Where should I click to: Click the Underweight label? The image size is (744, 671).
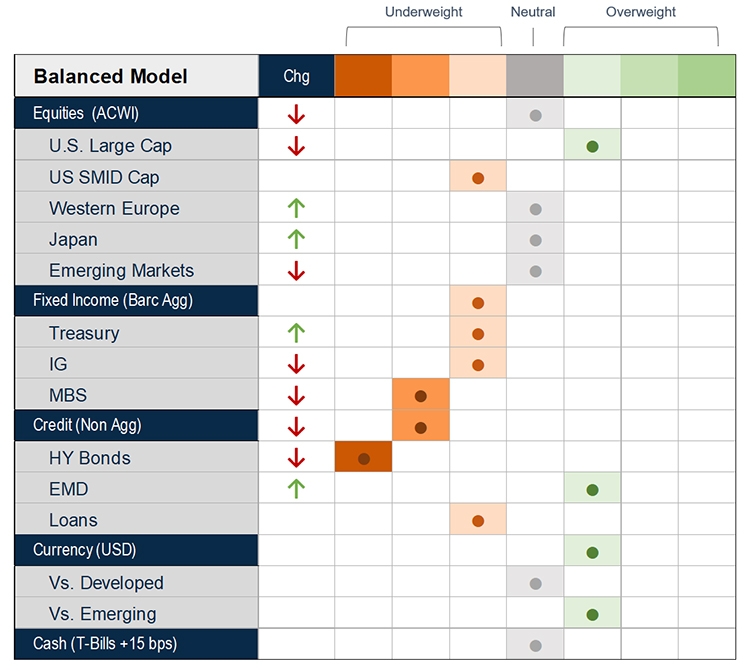[x=423, y=12]
